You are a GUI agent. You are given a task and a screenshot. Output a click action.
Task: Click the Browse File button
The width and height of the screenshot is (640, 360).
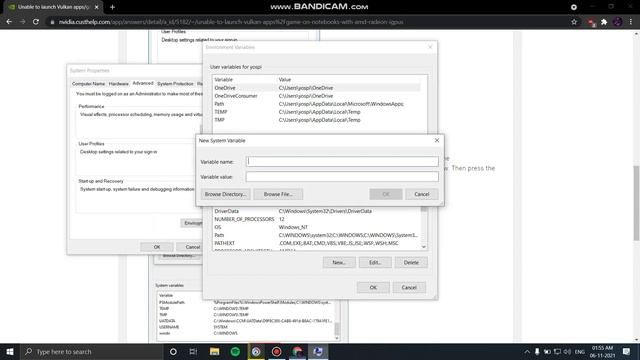[x=278, y=194]
